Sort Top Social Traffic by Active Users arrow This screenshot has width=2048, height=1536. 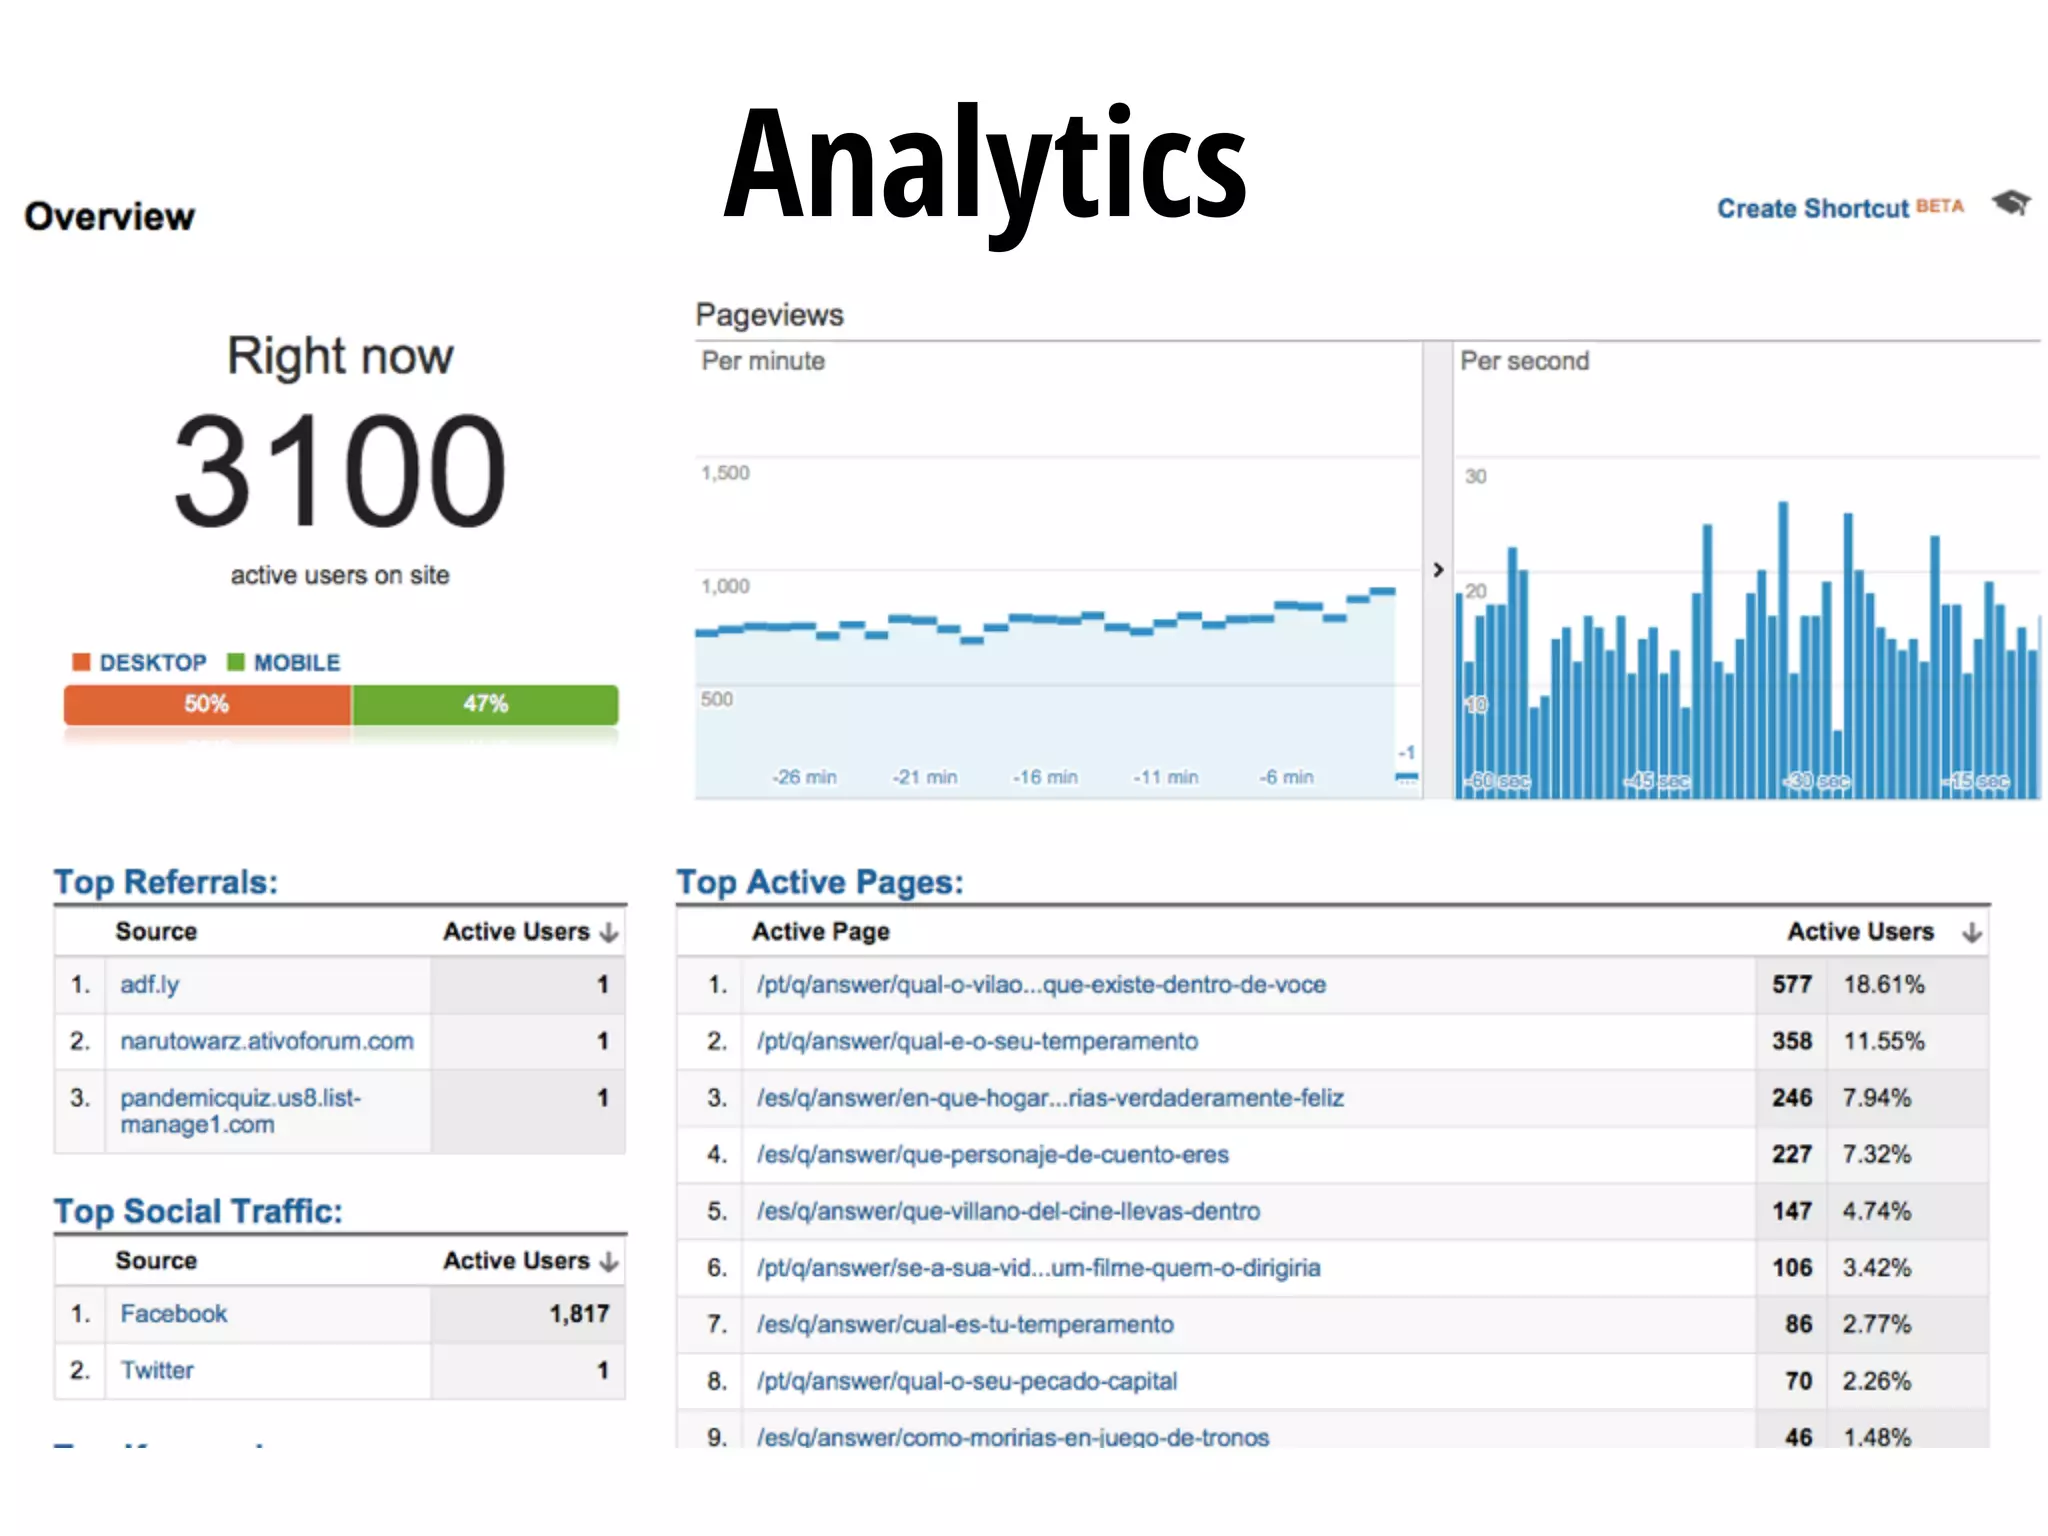pyautogui.click(x=609, y=1262)
